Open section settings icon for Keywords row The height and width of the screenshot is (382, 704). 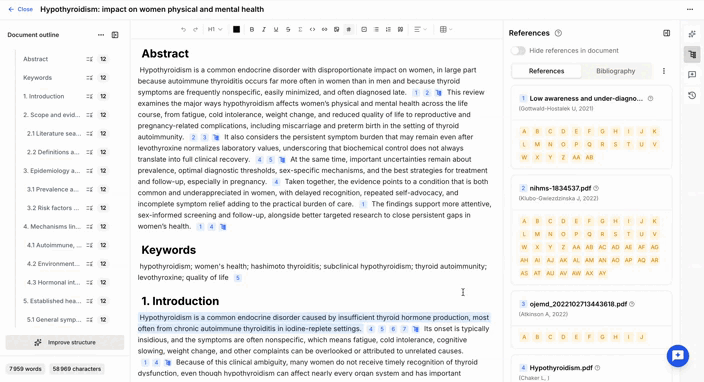[89, 78]
